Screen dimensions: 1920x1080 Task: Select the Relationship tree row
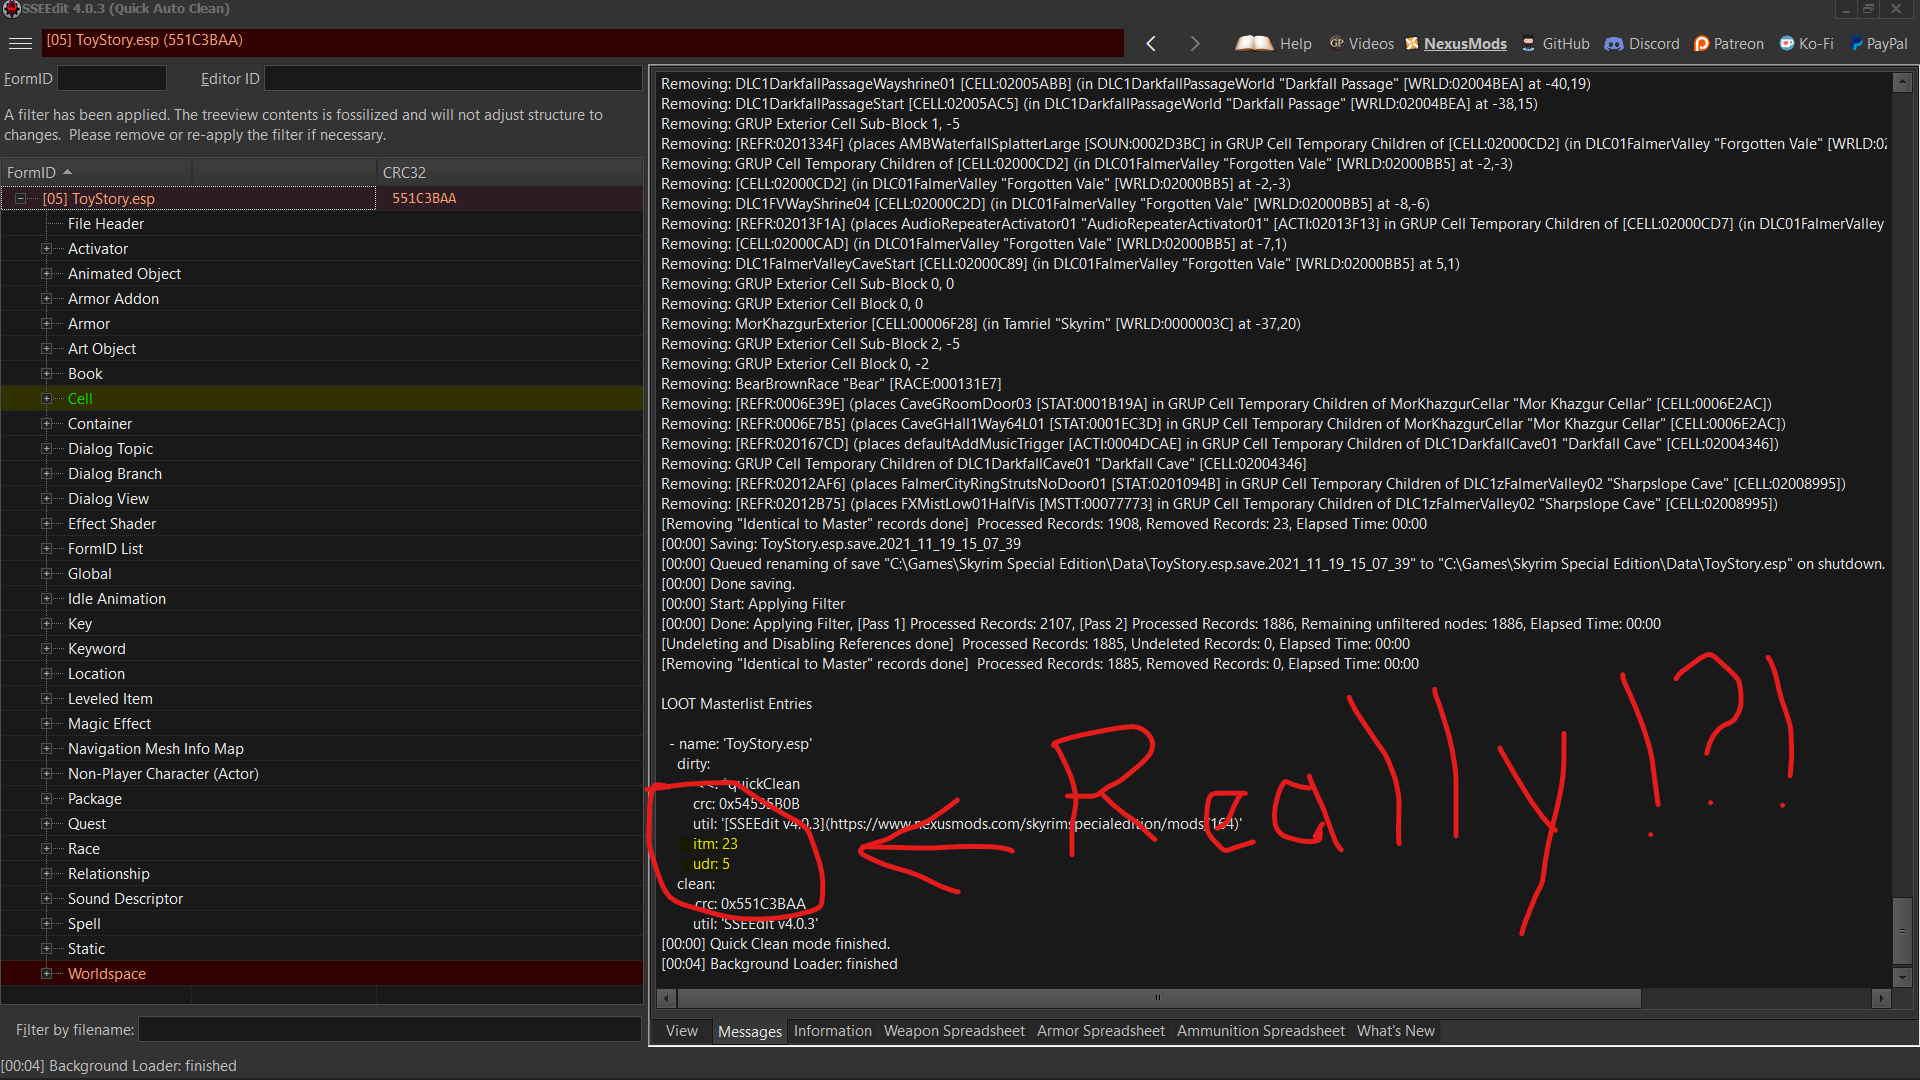(x=322, y=873)
